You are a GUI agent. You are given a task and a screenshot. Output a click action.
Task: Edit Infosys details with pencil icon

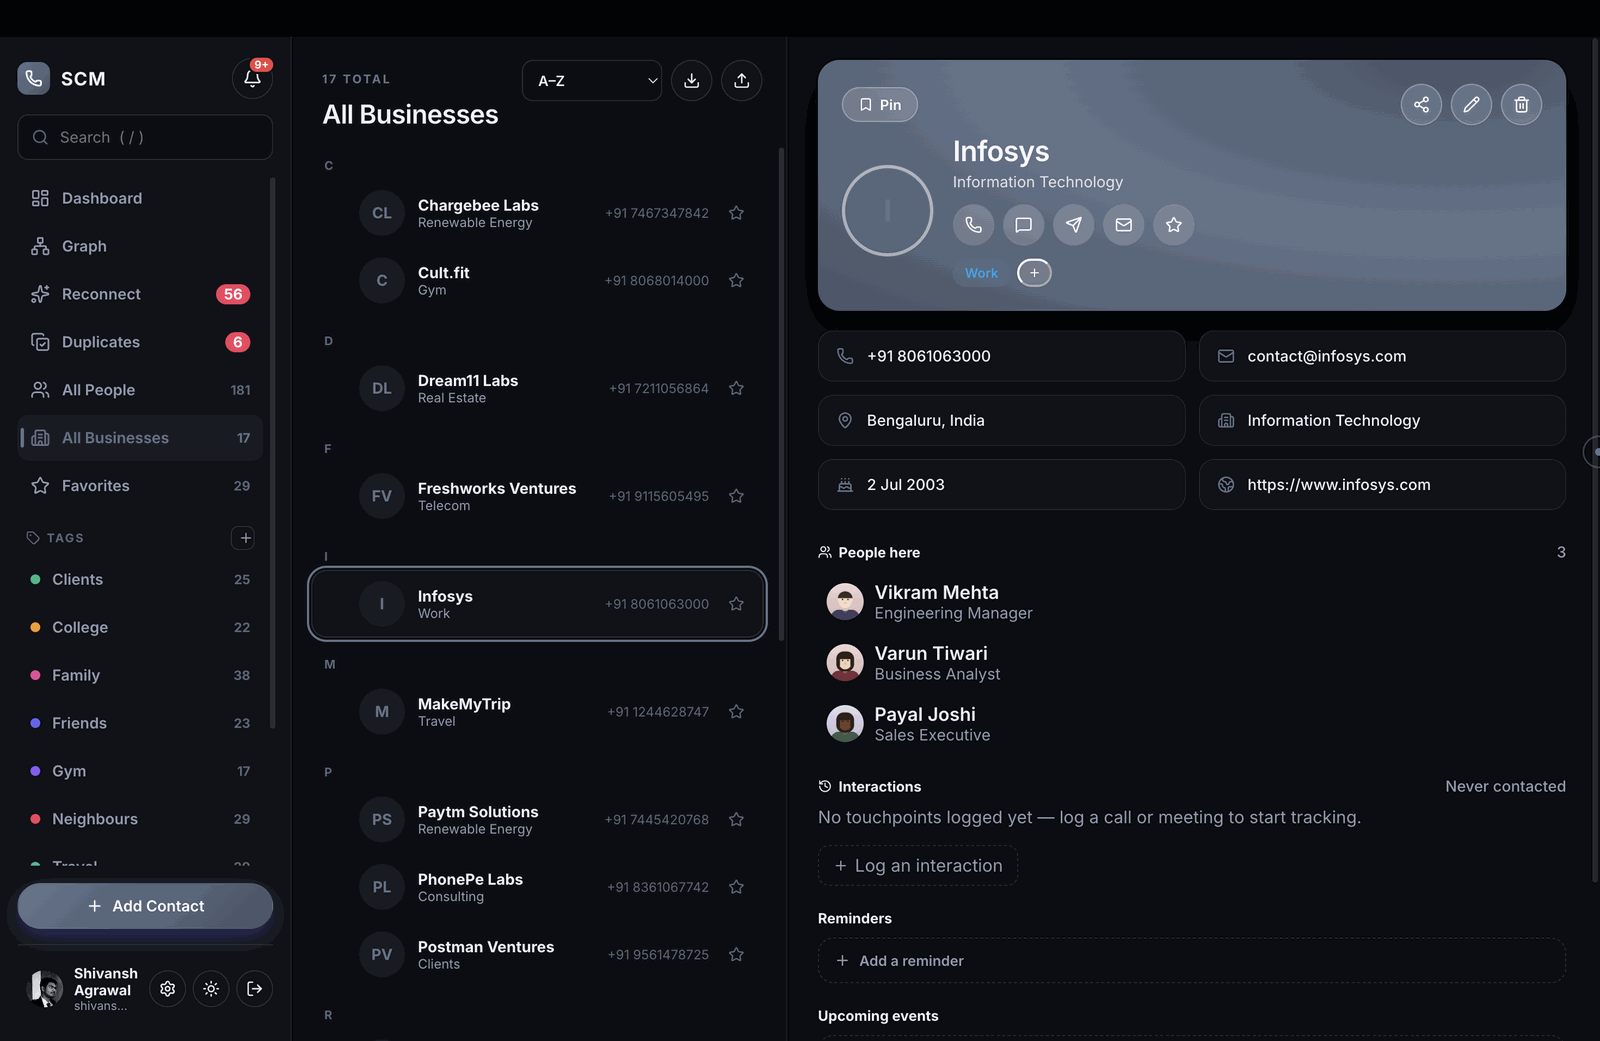point(1471,104)
